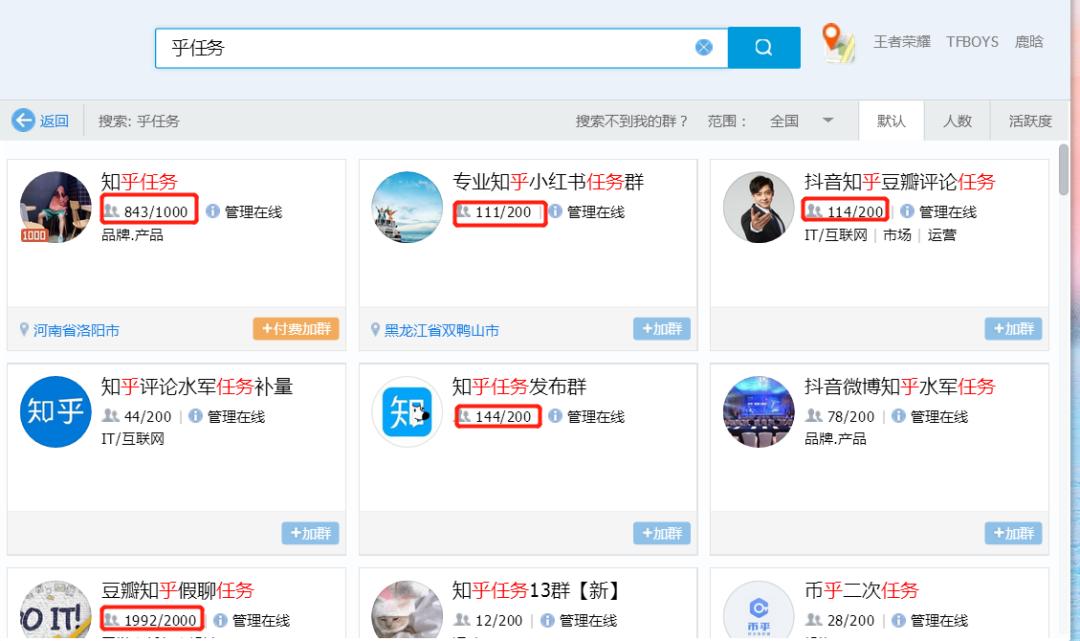Screen dimensions: 1080x641
Task: Click the blue search magnifier icon
Action: (764, 47)
